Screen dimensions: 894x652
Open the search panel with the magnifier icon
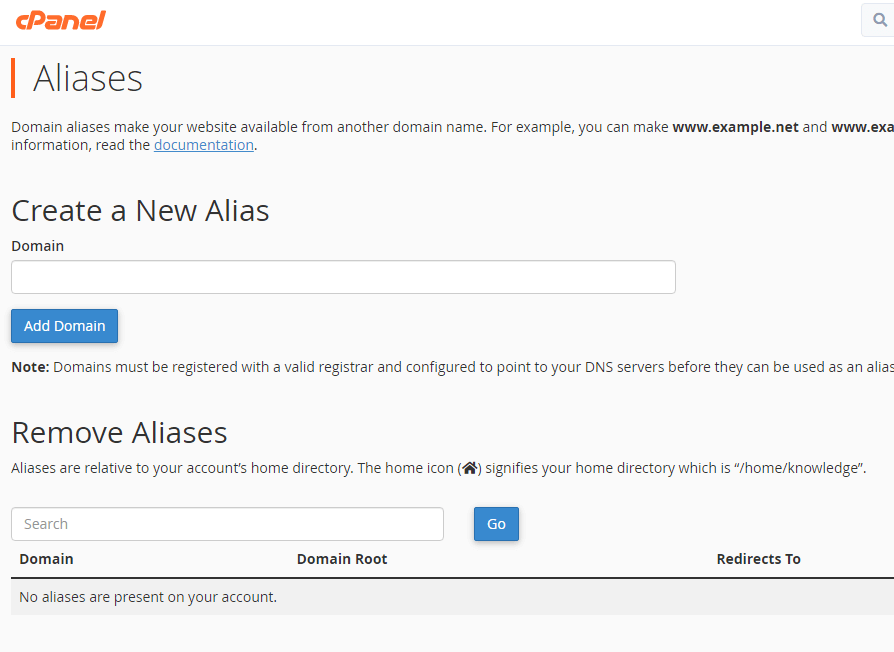tap(878, 19)
